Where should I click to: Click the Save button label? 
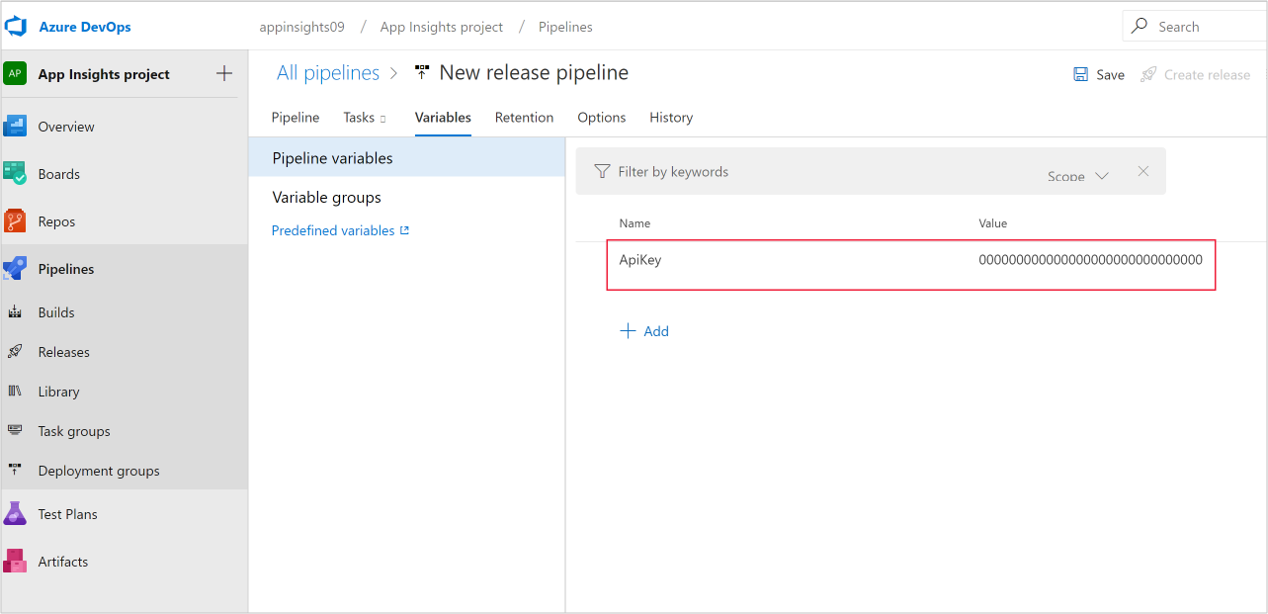tap(1110, 75)
